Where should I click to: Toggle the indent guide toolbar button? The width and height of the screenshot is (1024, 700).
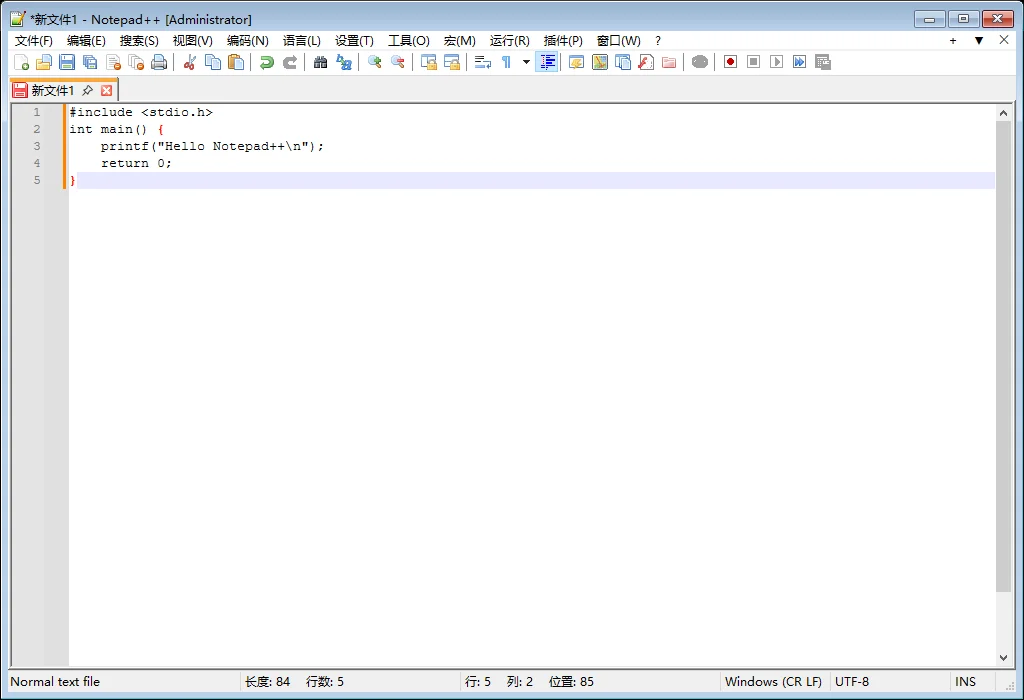[x=547, y=62]
